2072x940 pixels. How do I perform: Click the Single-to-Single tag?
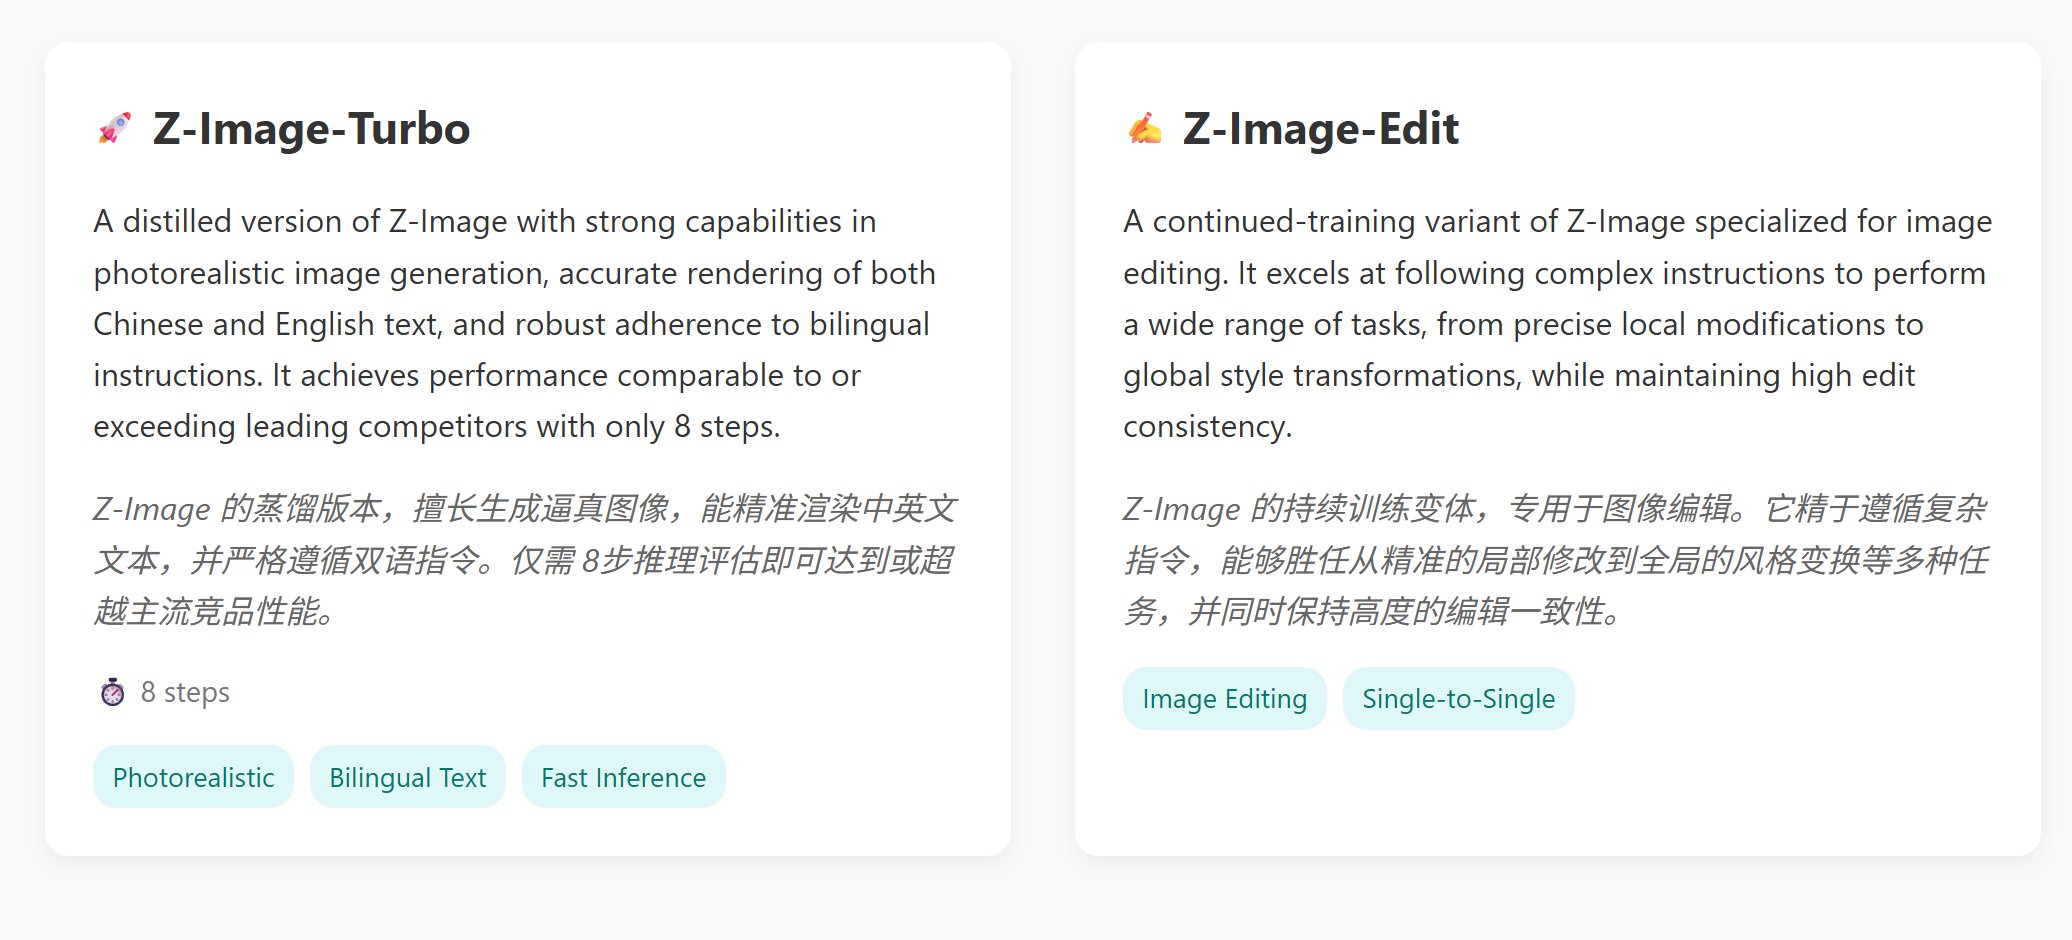tap(1458, 698)
